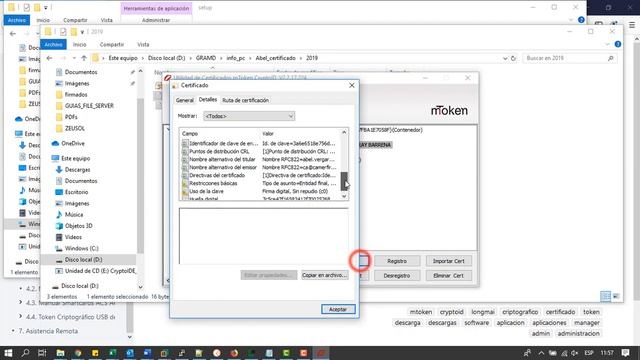Open the Mostrar <Todos> dropdown
This screenshot has height=360, width=640.
click(x=249, y=116)
